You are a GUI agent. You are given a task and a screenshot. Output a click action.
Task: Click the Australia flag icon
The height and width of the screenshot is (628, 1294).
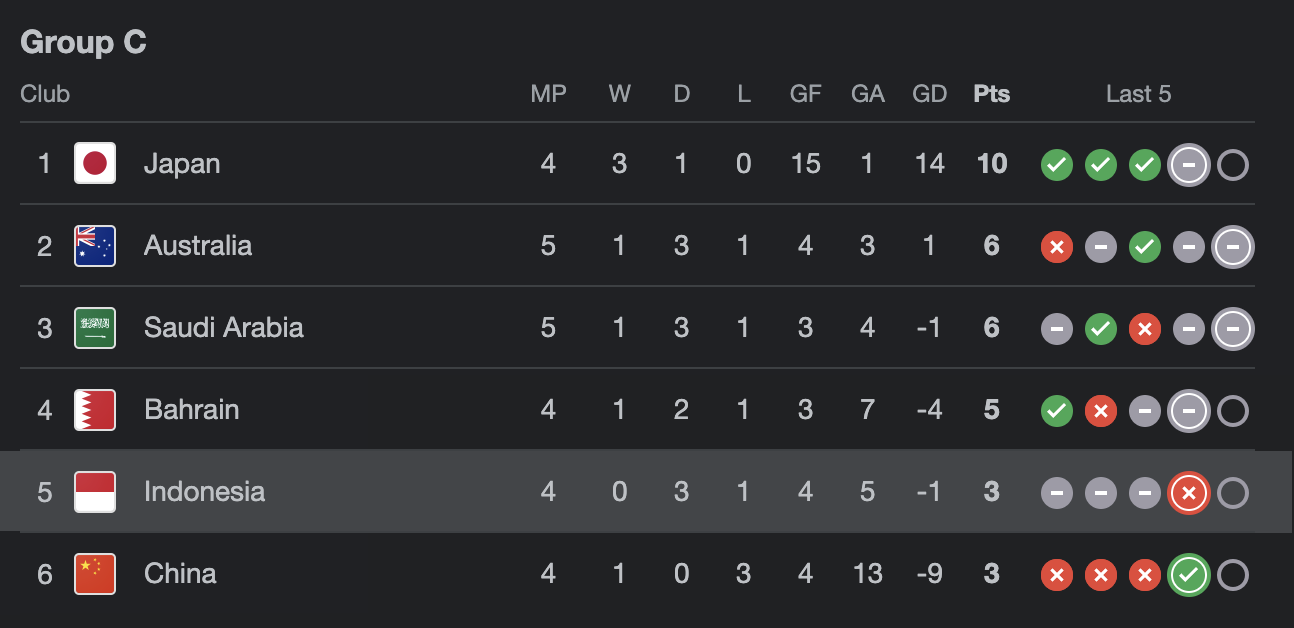pyautogui.click(x=95, y=245)
